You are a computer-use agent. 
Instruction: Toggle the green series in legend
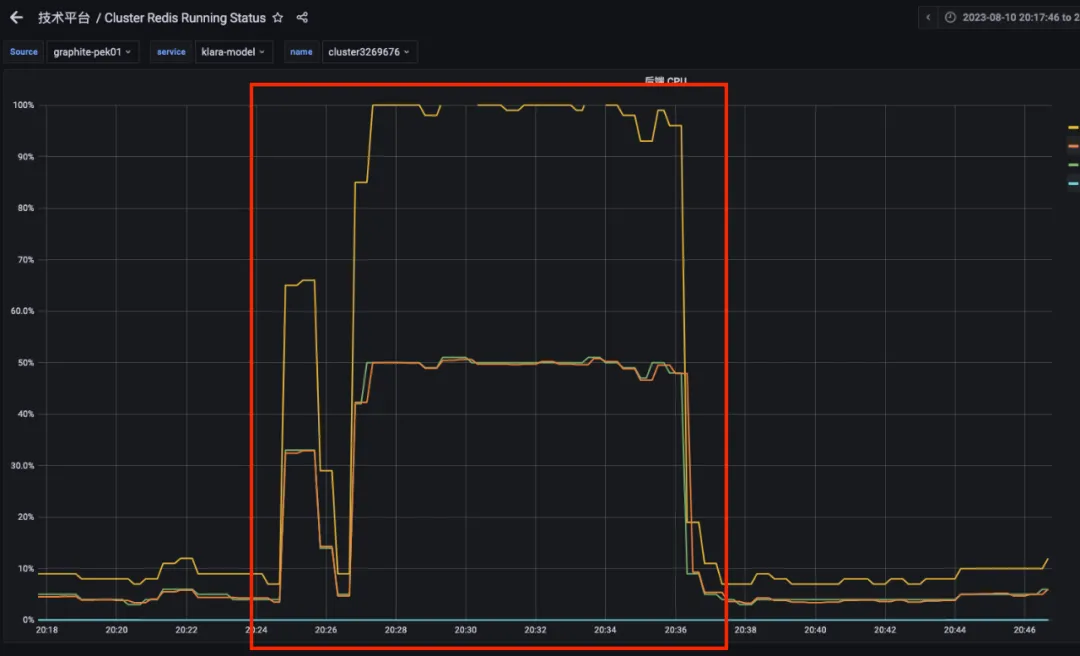point(1073,165)
